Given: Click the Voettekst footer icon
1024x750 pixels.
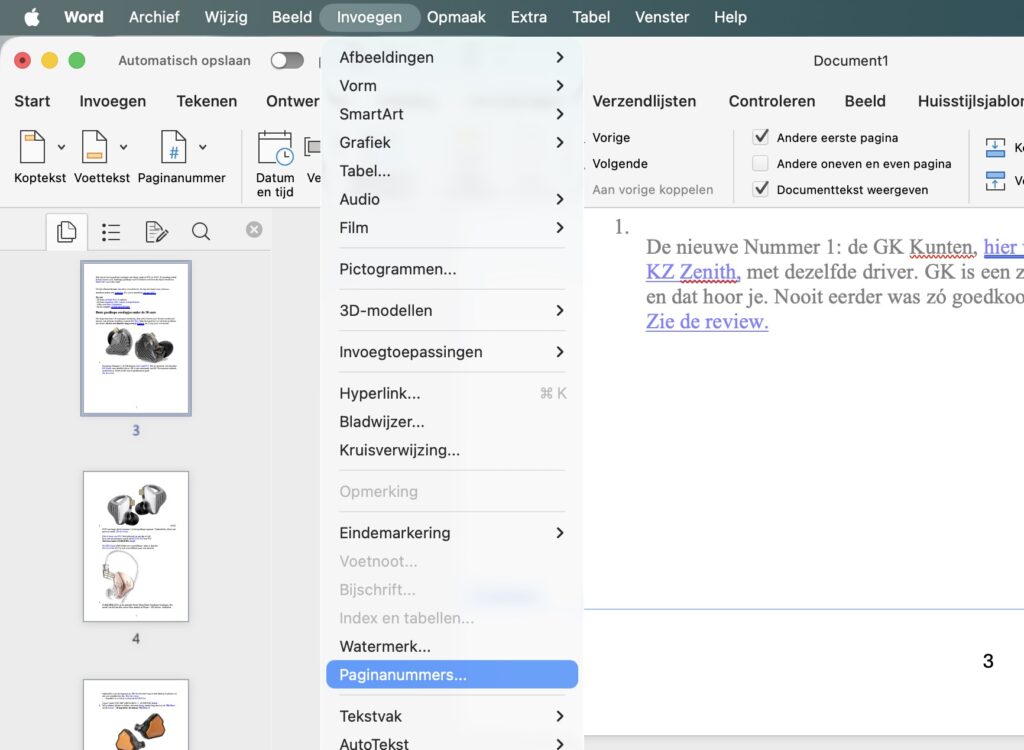Looking at the screenshot, I should pos(94,147).
